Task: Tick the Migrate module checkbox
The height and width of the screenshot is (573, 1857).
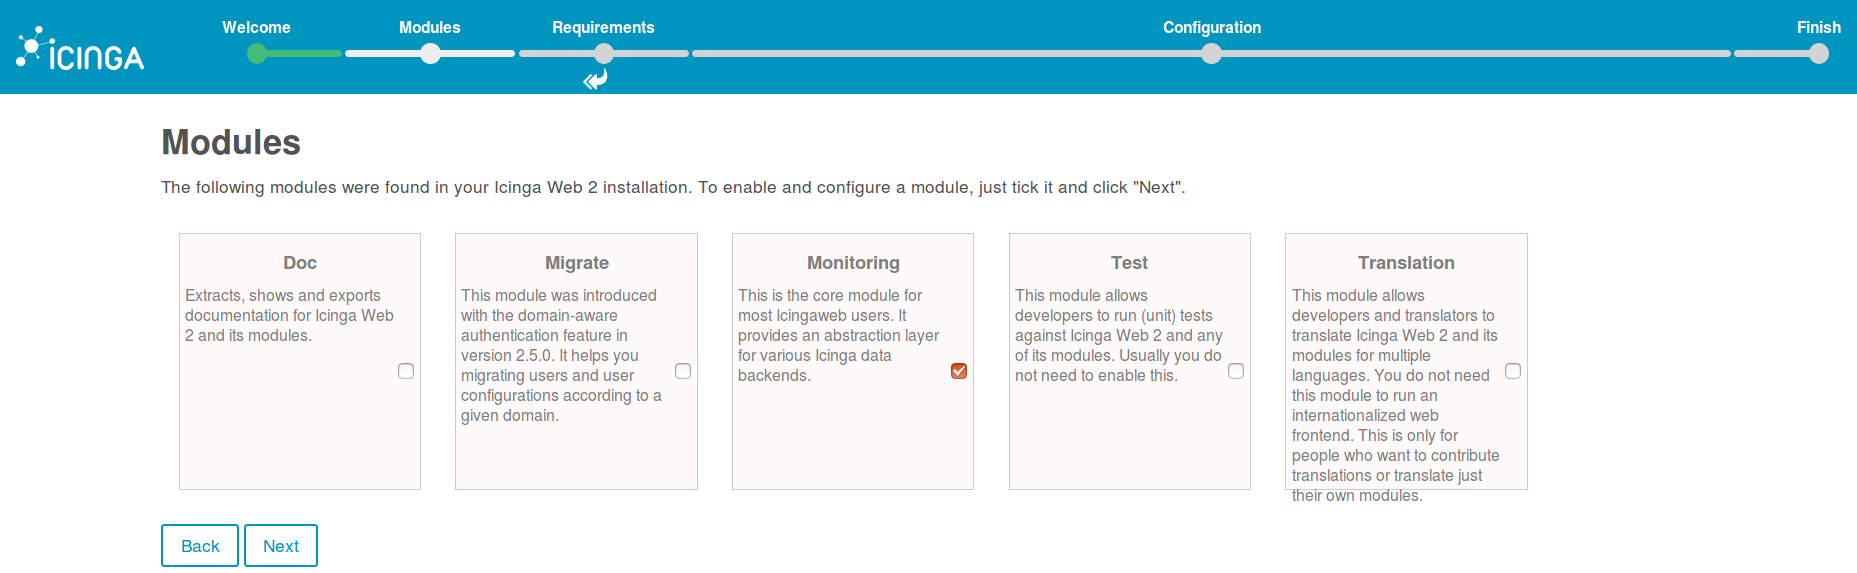Action: (683, 371)
